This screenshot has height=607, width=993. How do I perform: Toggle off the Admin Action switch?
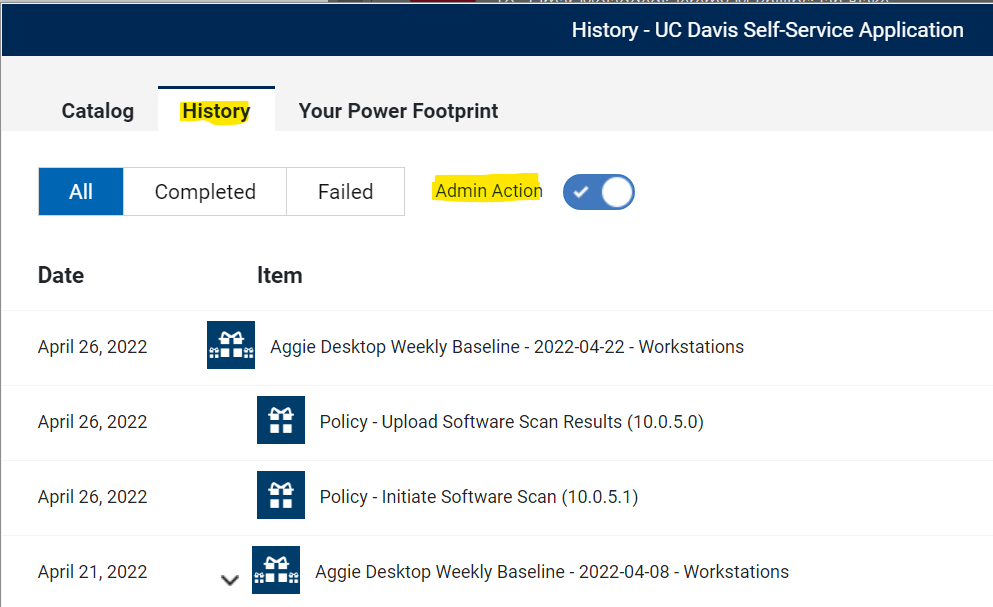[598, 192]
